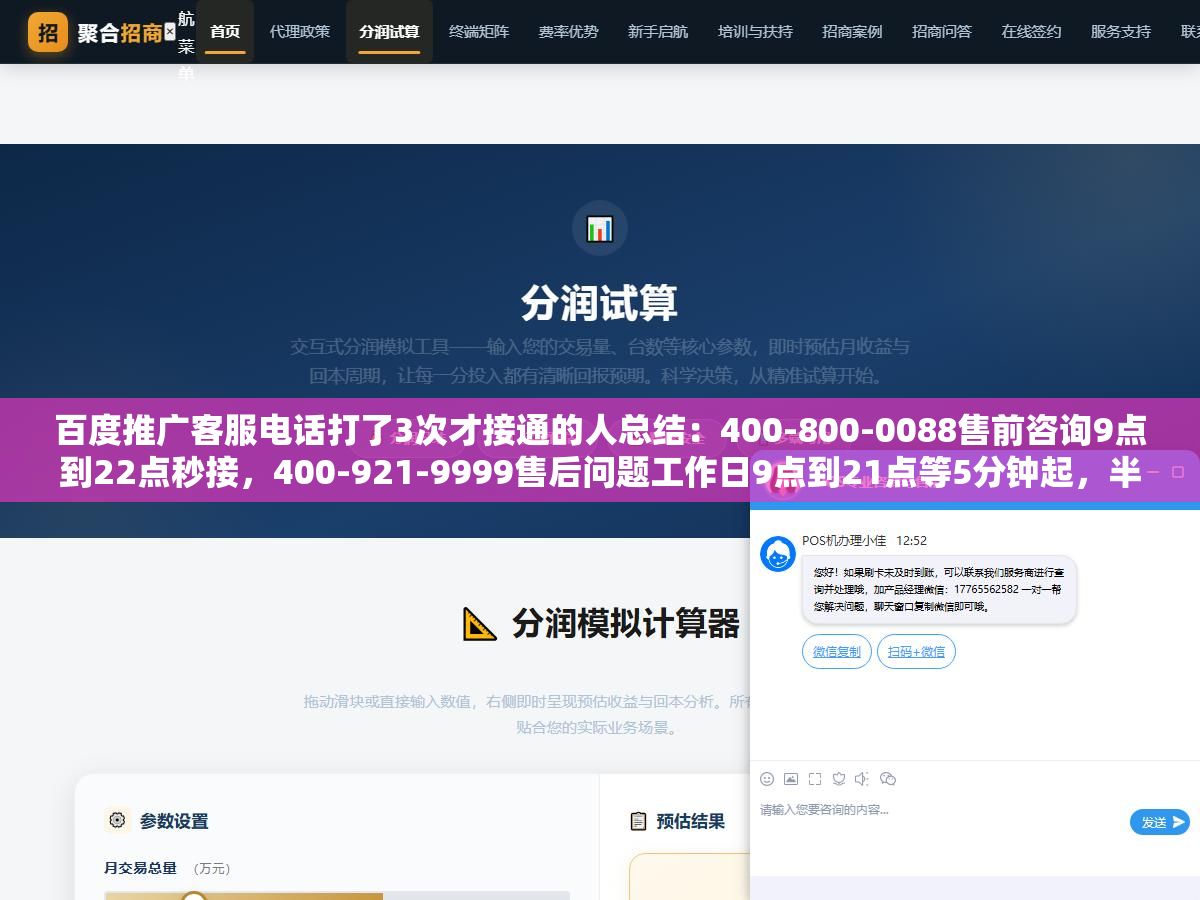Open the emoji picker in chat toolbar
The height and width of the screenshot is (900, 1200).
(767, 779)
